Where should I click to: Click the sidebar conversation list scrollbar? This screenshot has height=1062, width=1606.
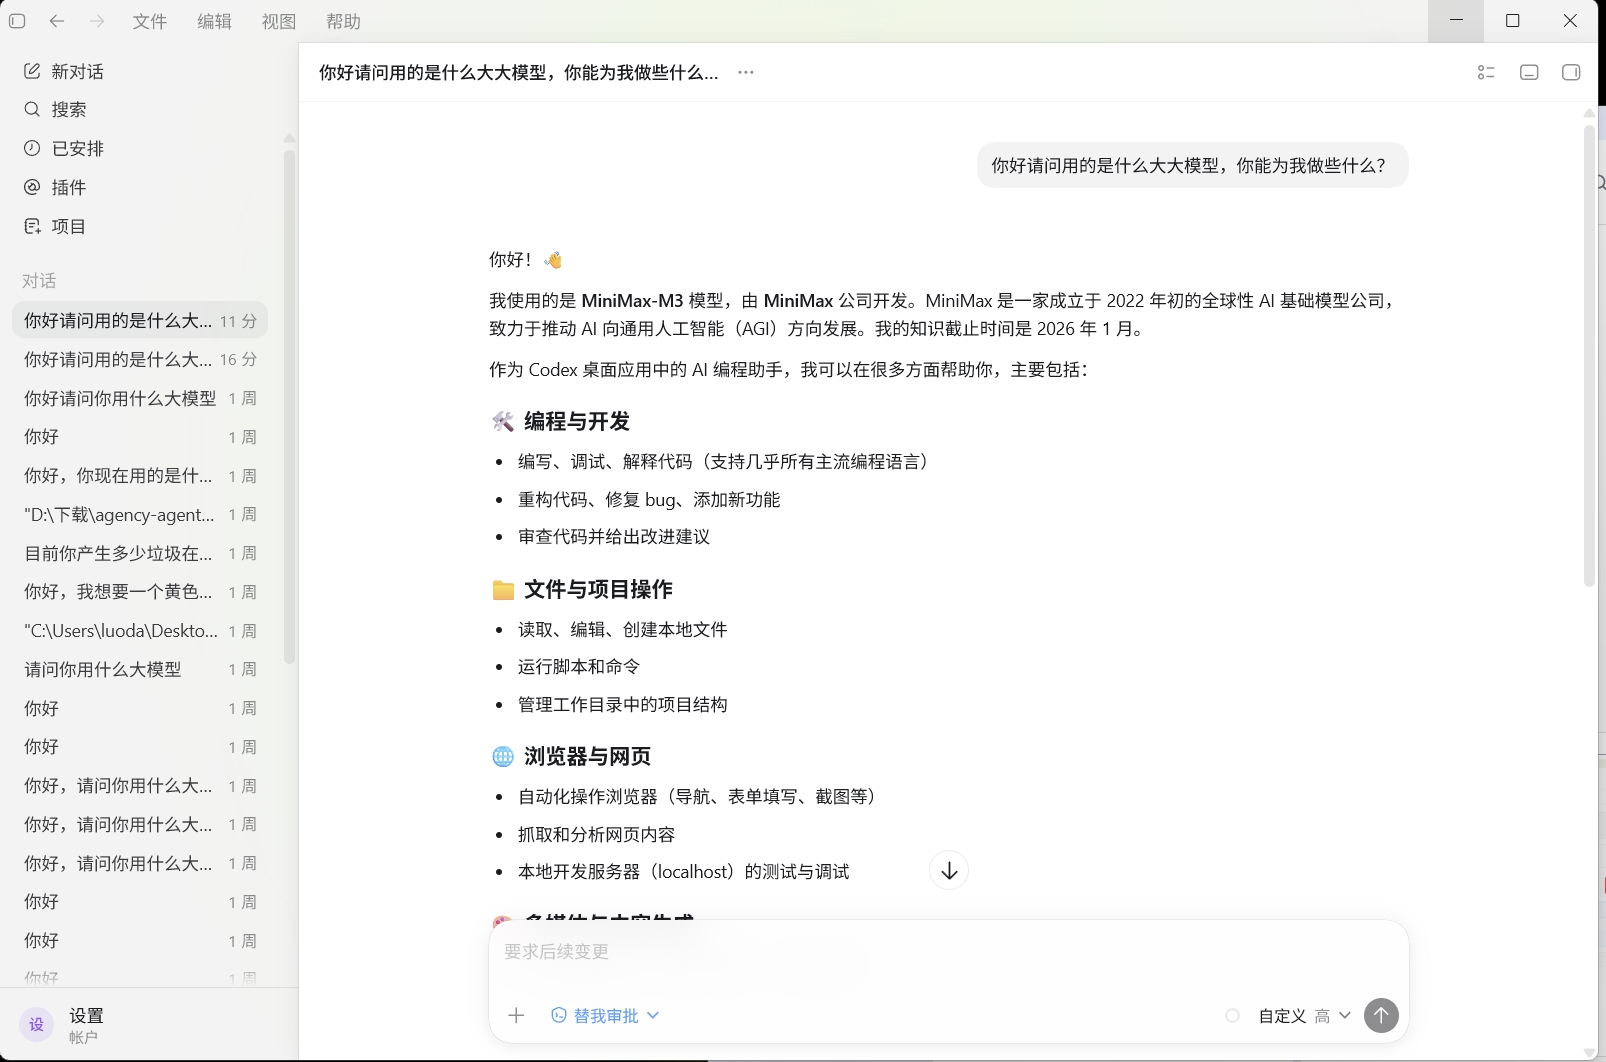click(x=289, y=406)
